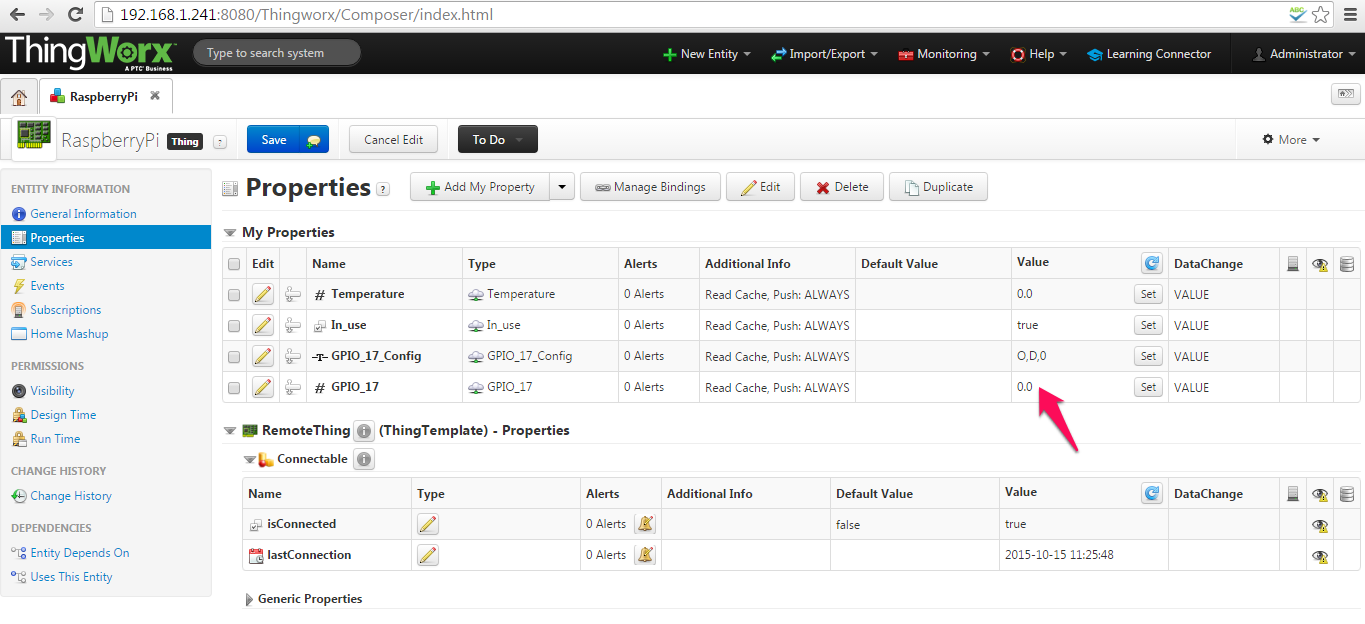Collapse RemoteThing properties section
This screenshot has height=624, width=1365.
[x=230, y=431]
